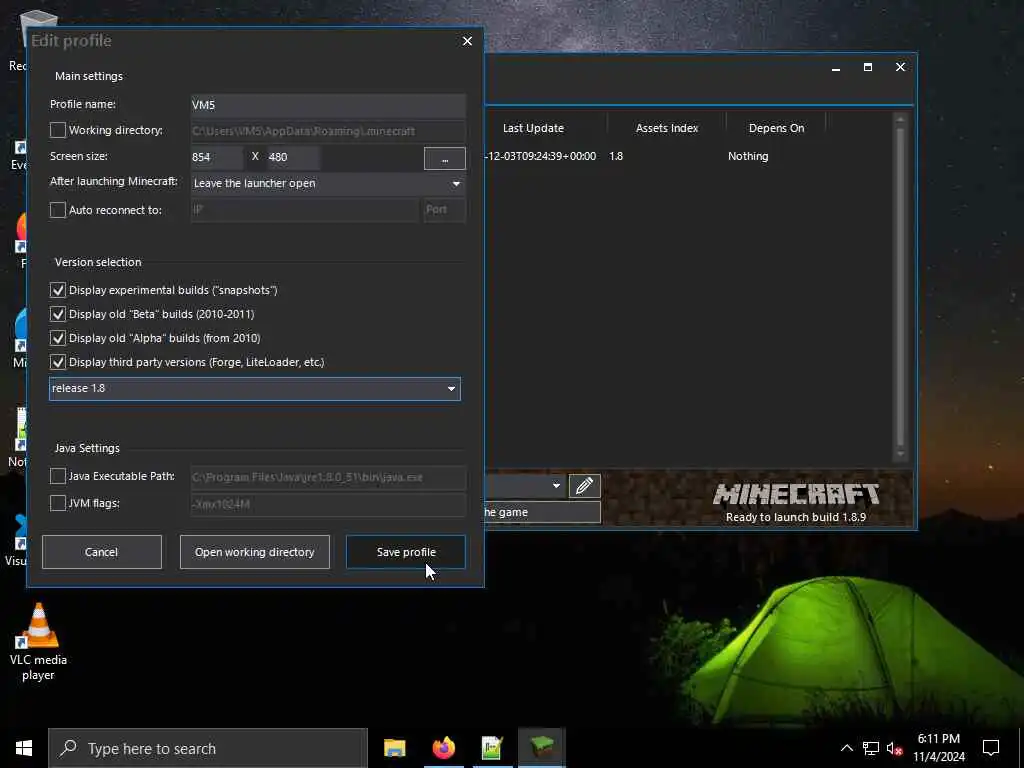Click the taskbar clock showing 6:11 PM

tap(938, 748)
